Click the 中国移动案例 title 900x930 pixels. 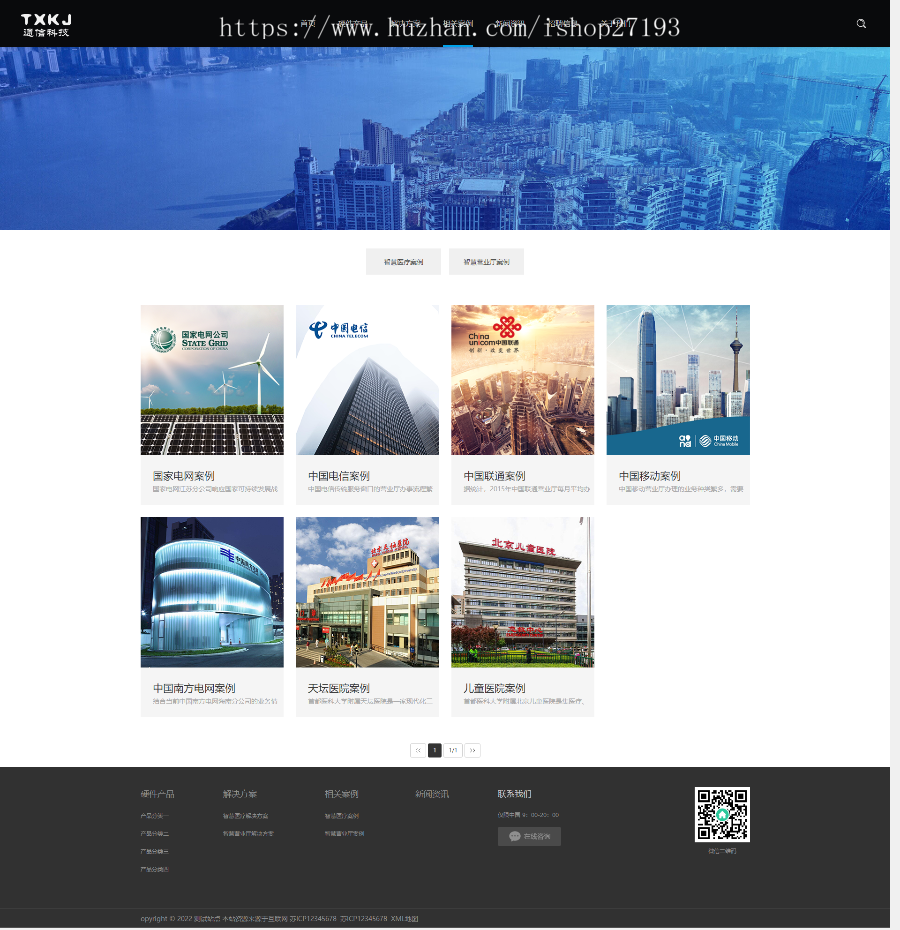(650, 476)
